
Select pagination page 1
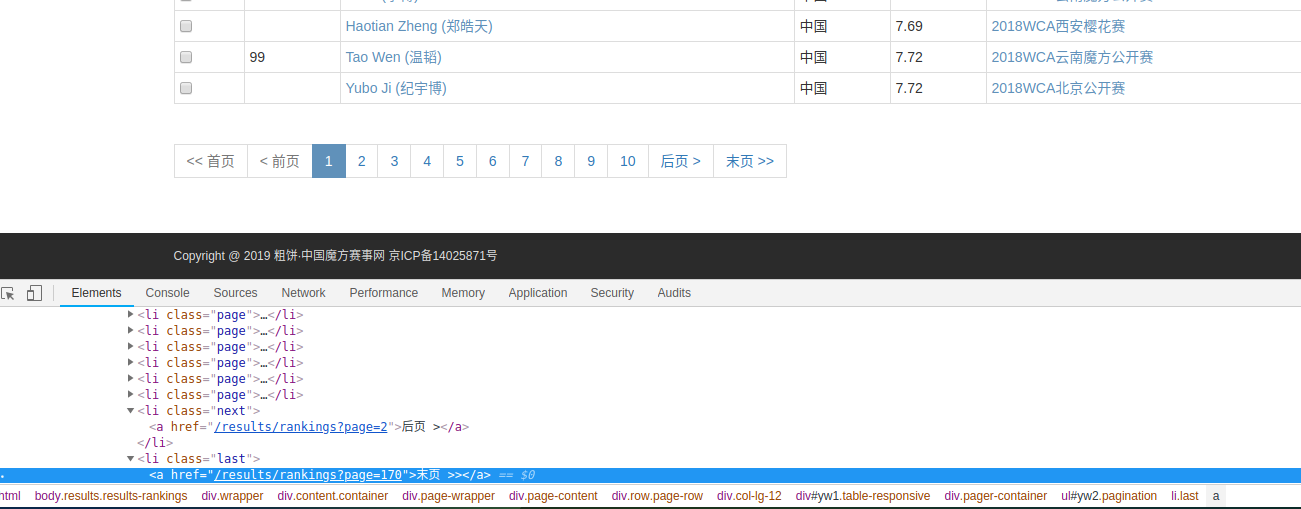(x=328, y=161)
